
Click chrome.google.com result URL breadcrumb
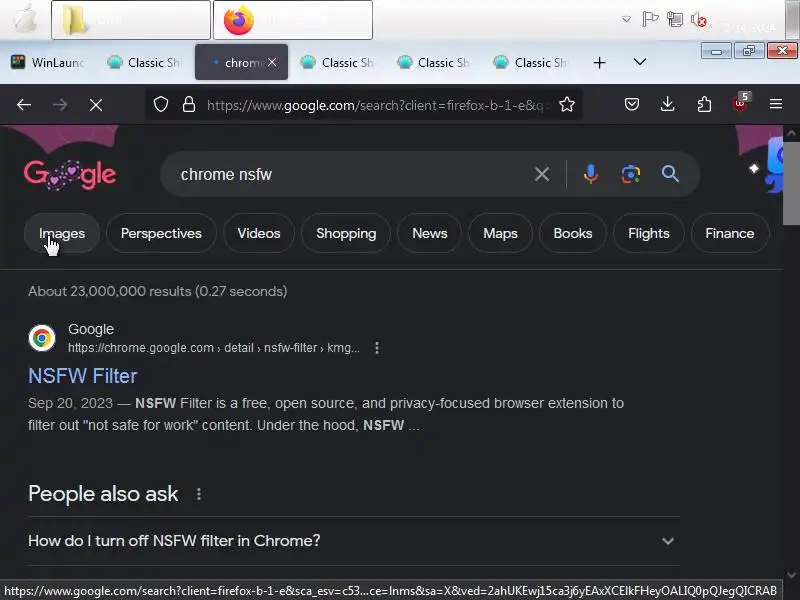(214, 348)
